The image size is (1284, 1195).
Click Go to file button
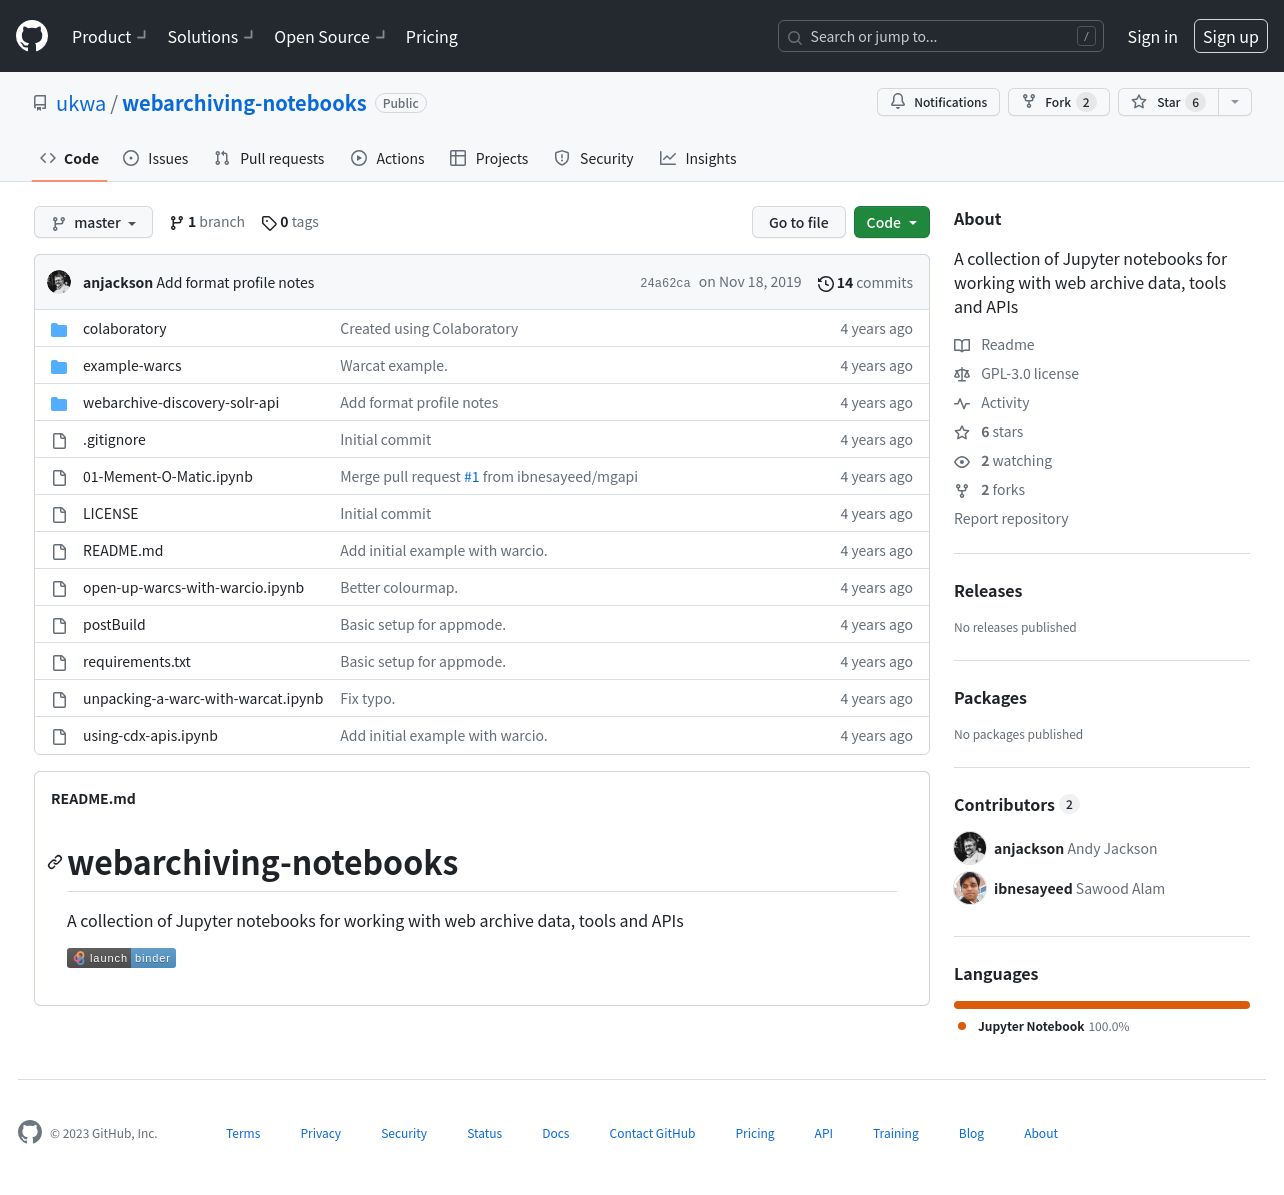pyautogui.click(x=799, y=222)
